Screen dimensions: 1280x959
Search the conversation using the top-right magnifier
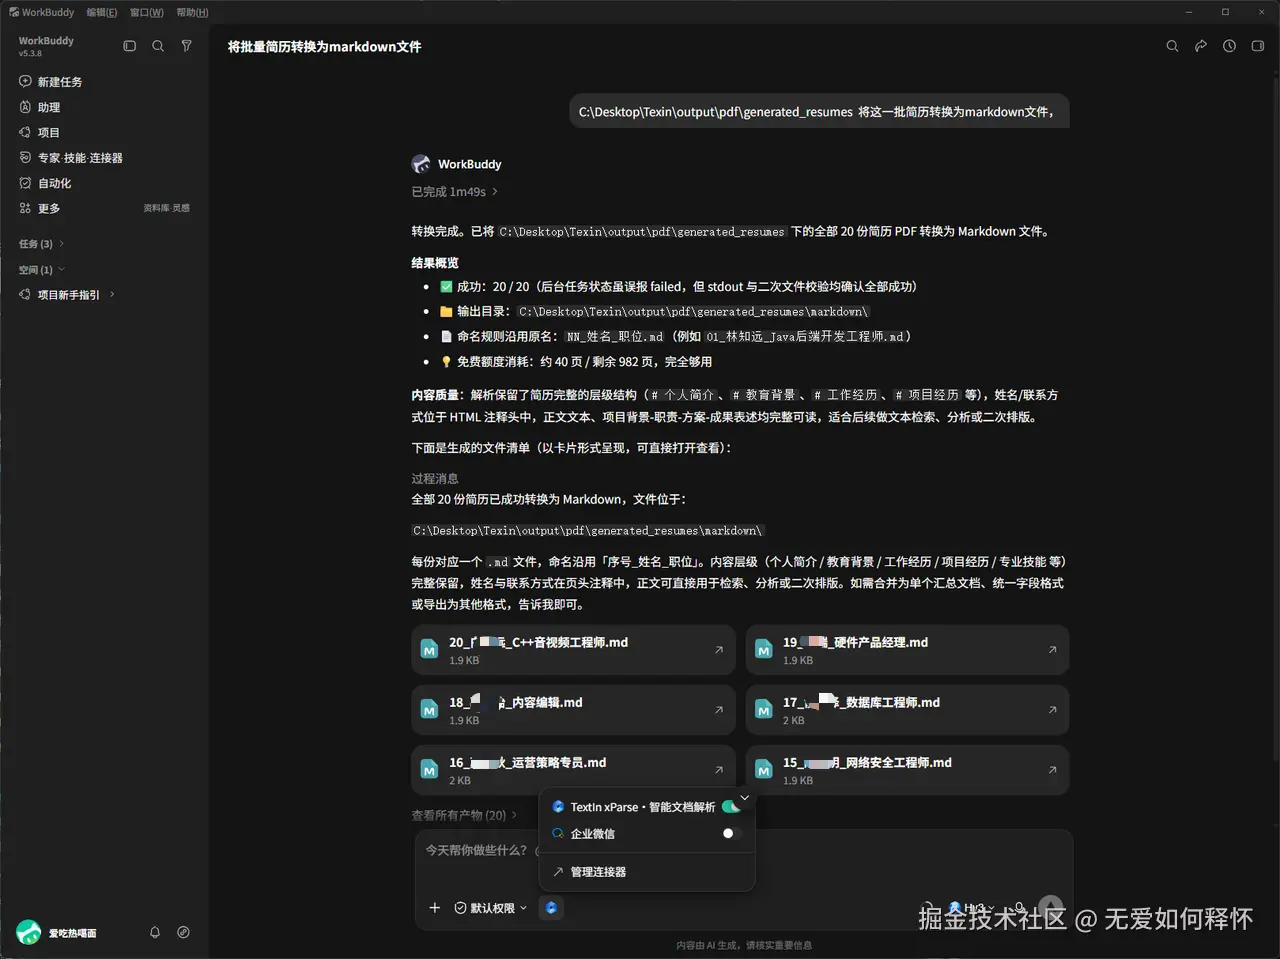tap(1172, 46)
